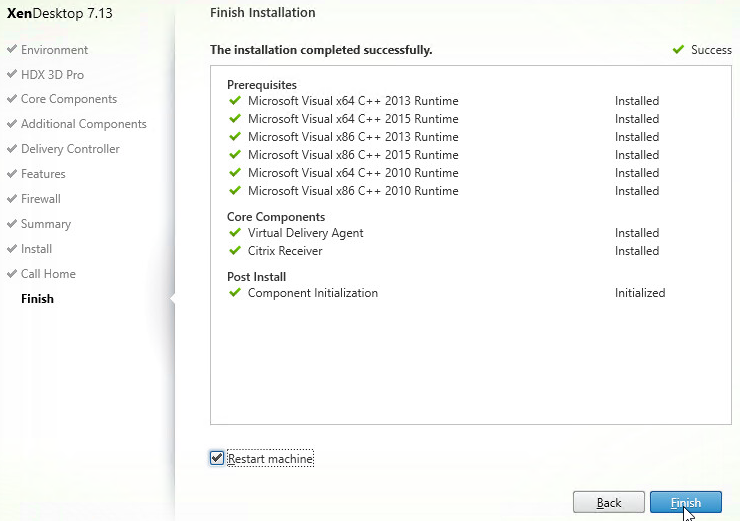Click the Firewall step checkmark icon
This screenshot has width=740, height=521.
[x=12, y=198]
